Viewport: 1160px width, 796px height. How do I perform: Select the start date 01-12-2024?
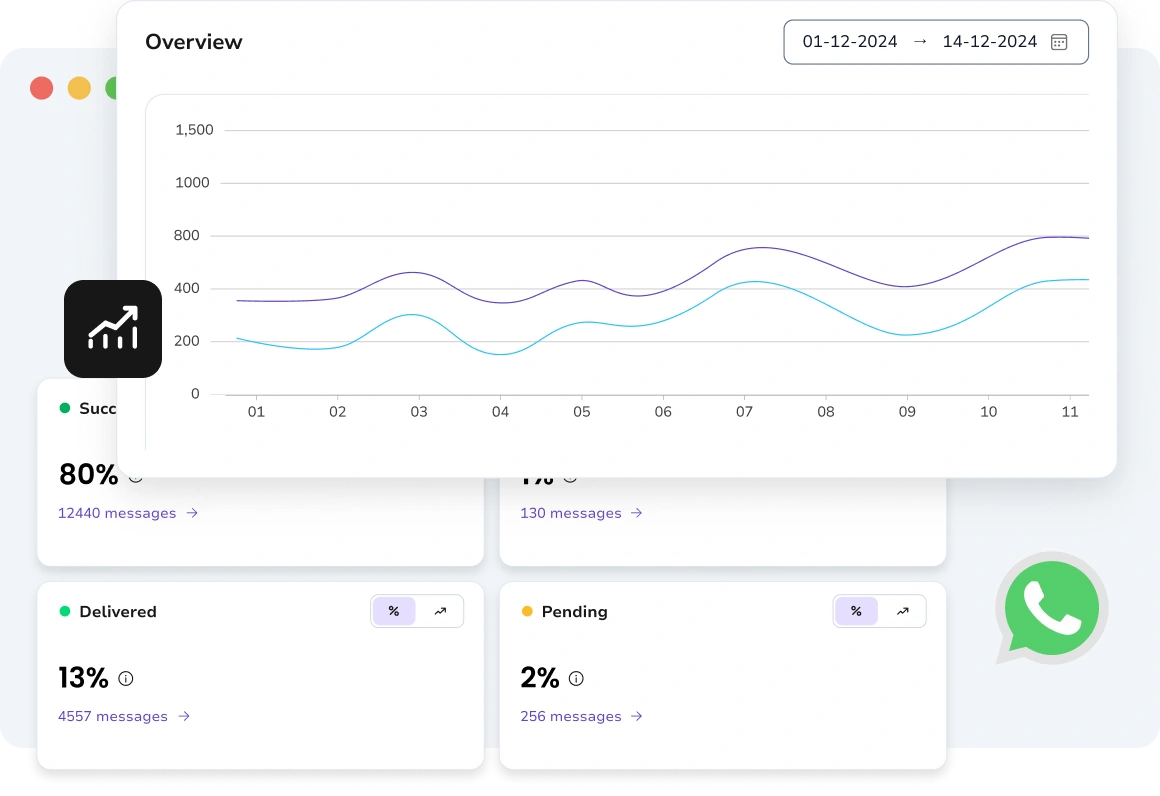pyautogui.click(x=852, y=41)
